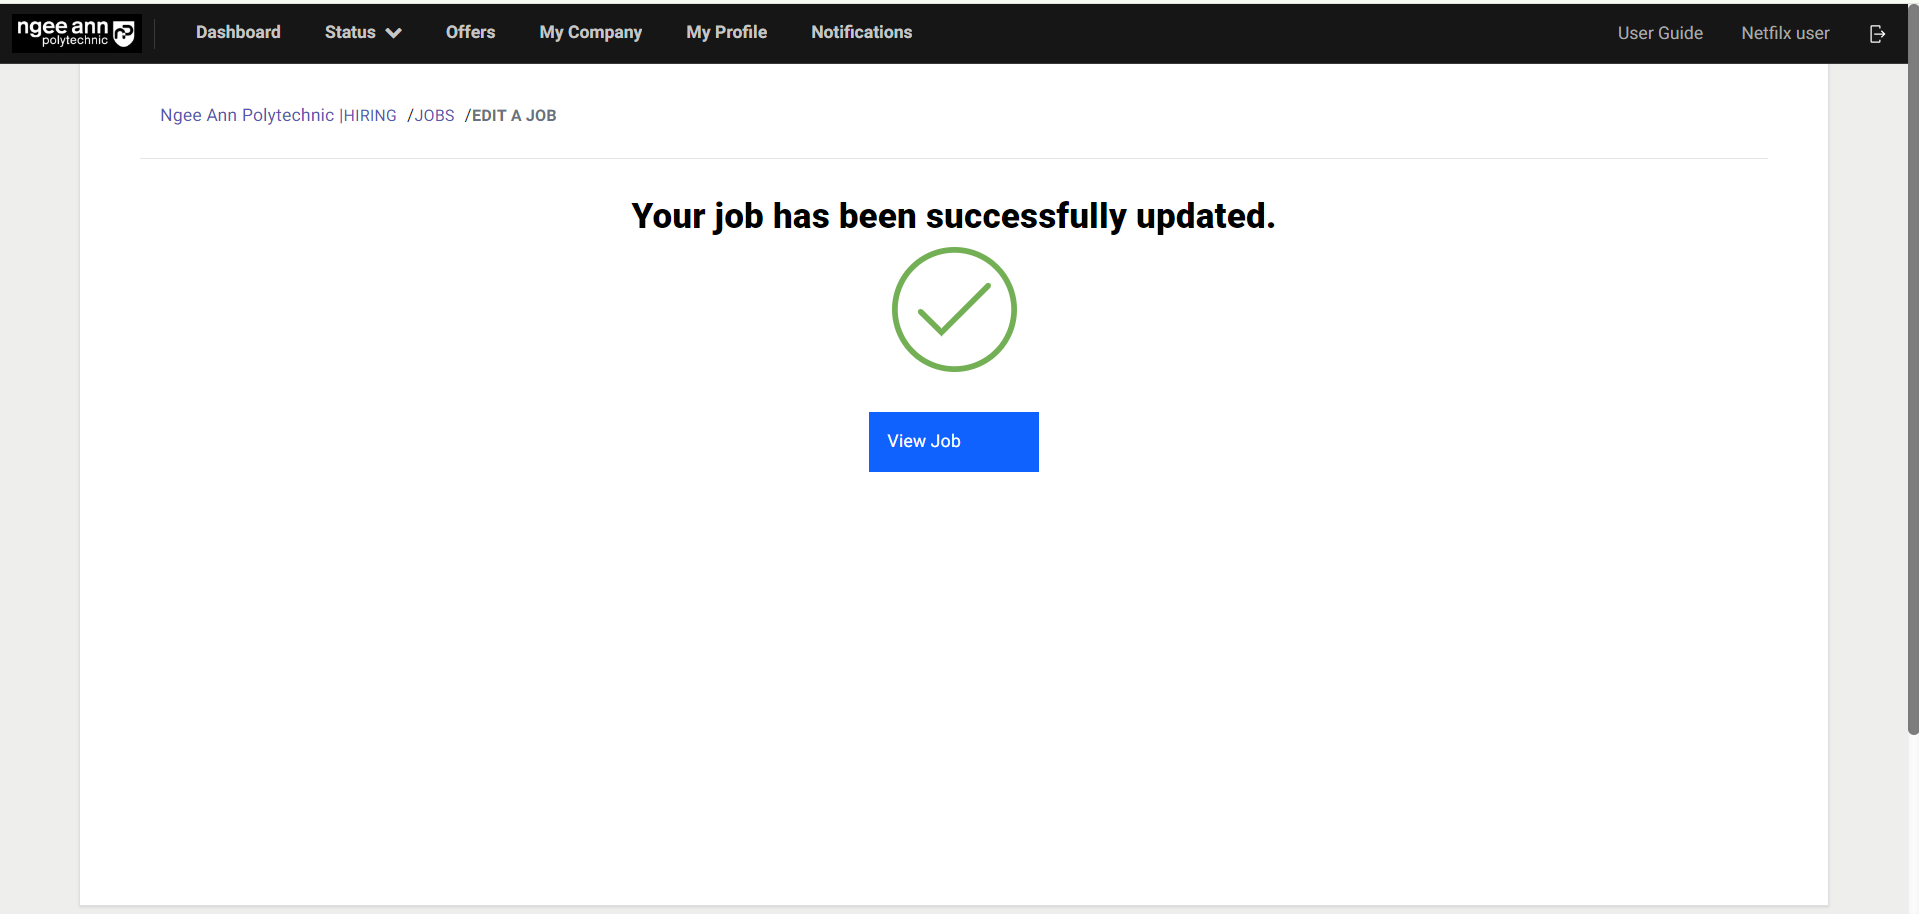
Task: View the Notifications page
Action: click(x=861, y=32)
